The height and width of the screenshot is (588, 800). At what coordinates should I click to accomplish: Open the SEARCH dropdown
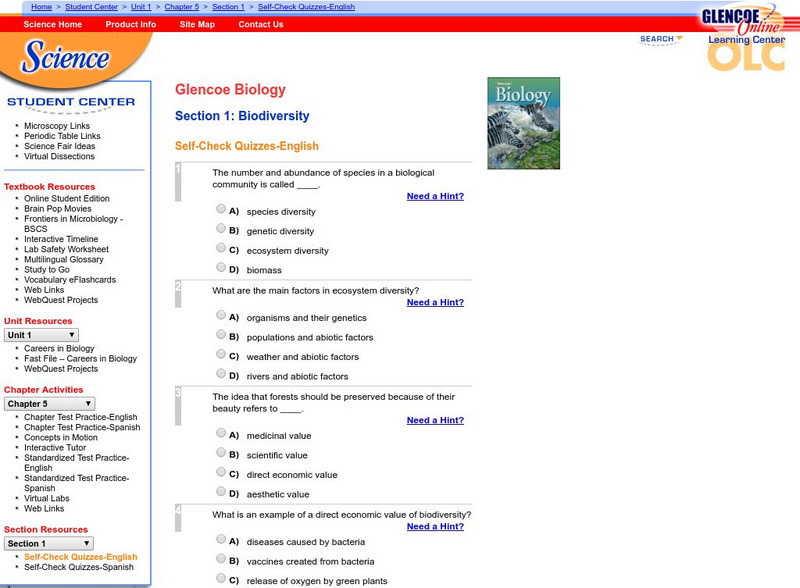pyautogui.click(x=661, y=39)
